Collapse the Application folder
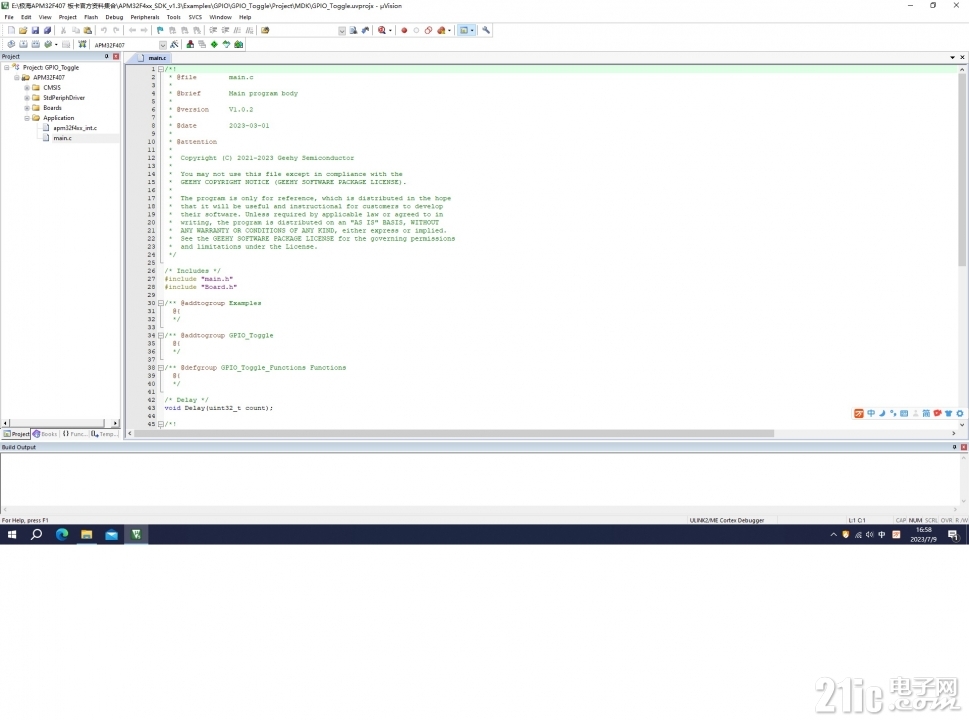The width and height of the screenshot is (969, 720). [27, 118]
